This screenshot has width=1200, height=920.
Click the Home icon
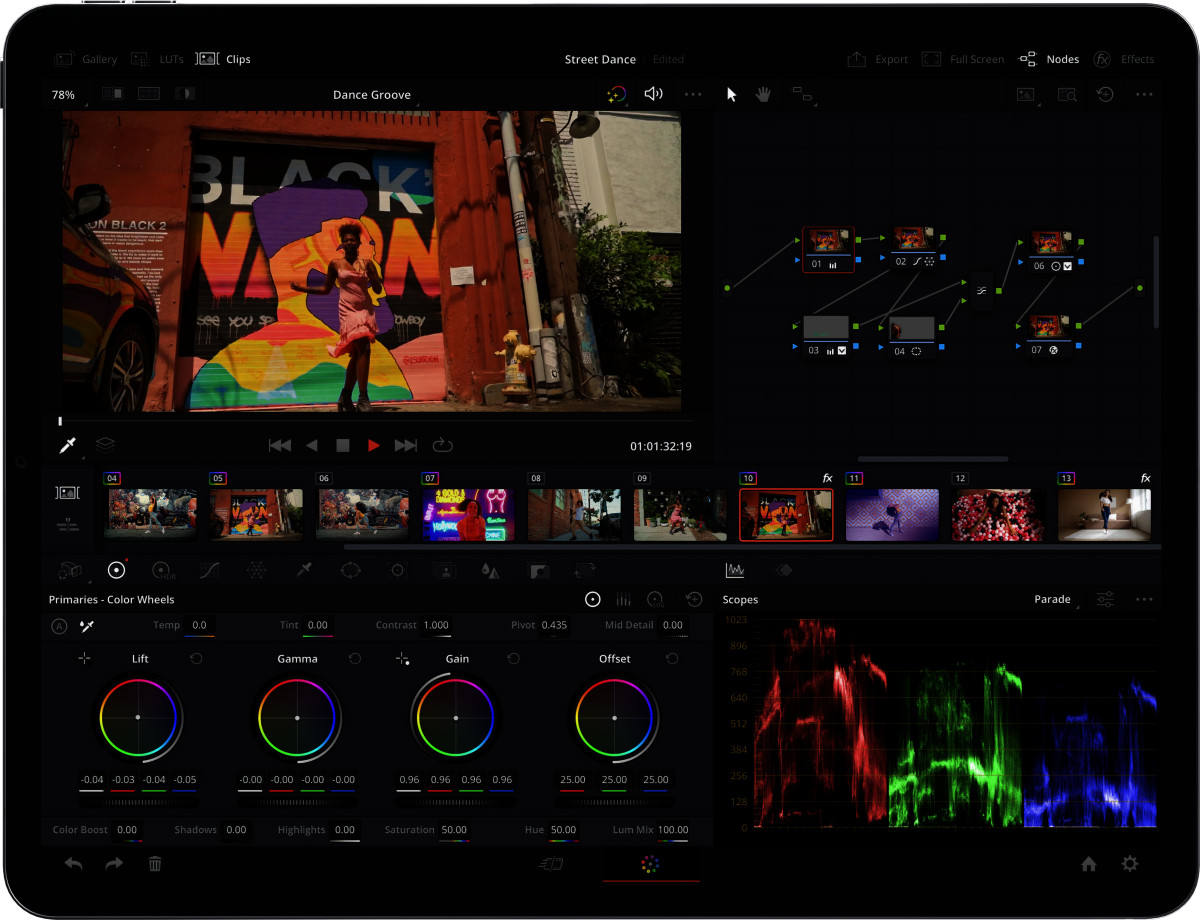pos(1089,864)
